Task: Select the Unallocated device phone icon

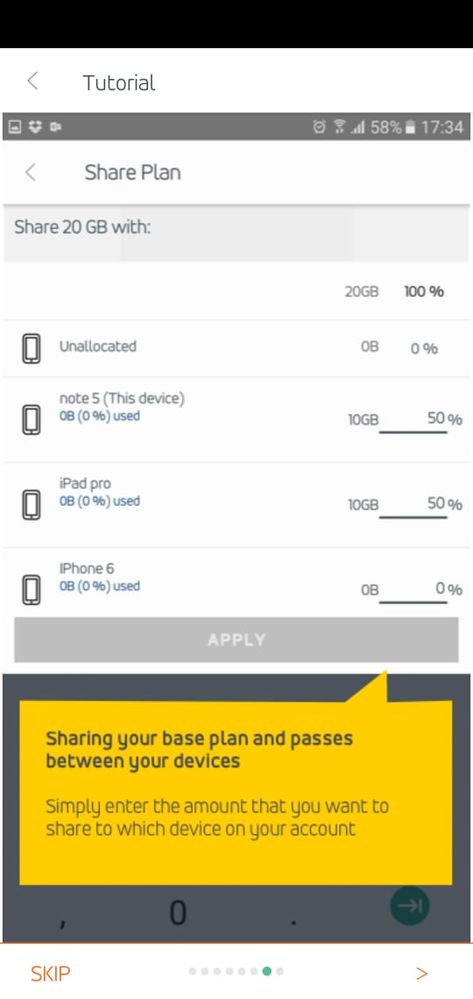Action: coord(31,349)
